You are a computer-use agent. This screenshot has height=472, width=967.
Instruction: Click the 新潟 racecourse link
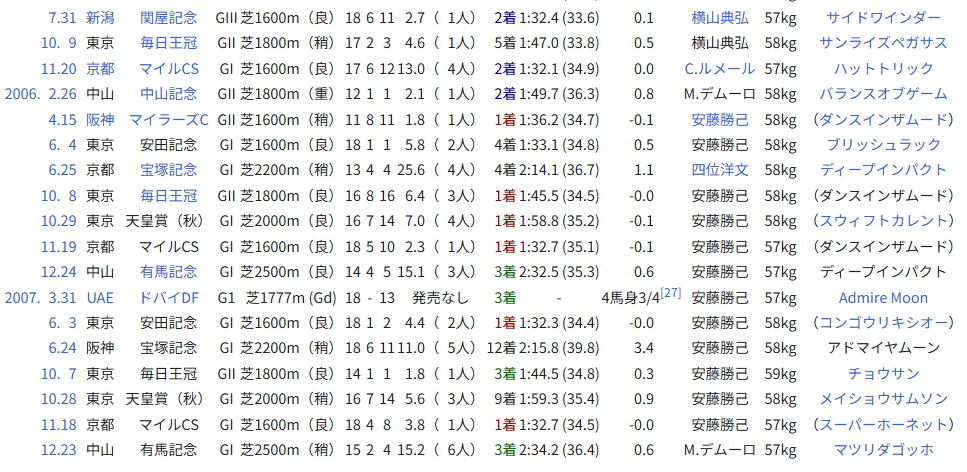coord(99,18)
